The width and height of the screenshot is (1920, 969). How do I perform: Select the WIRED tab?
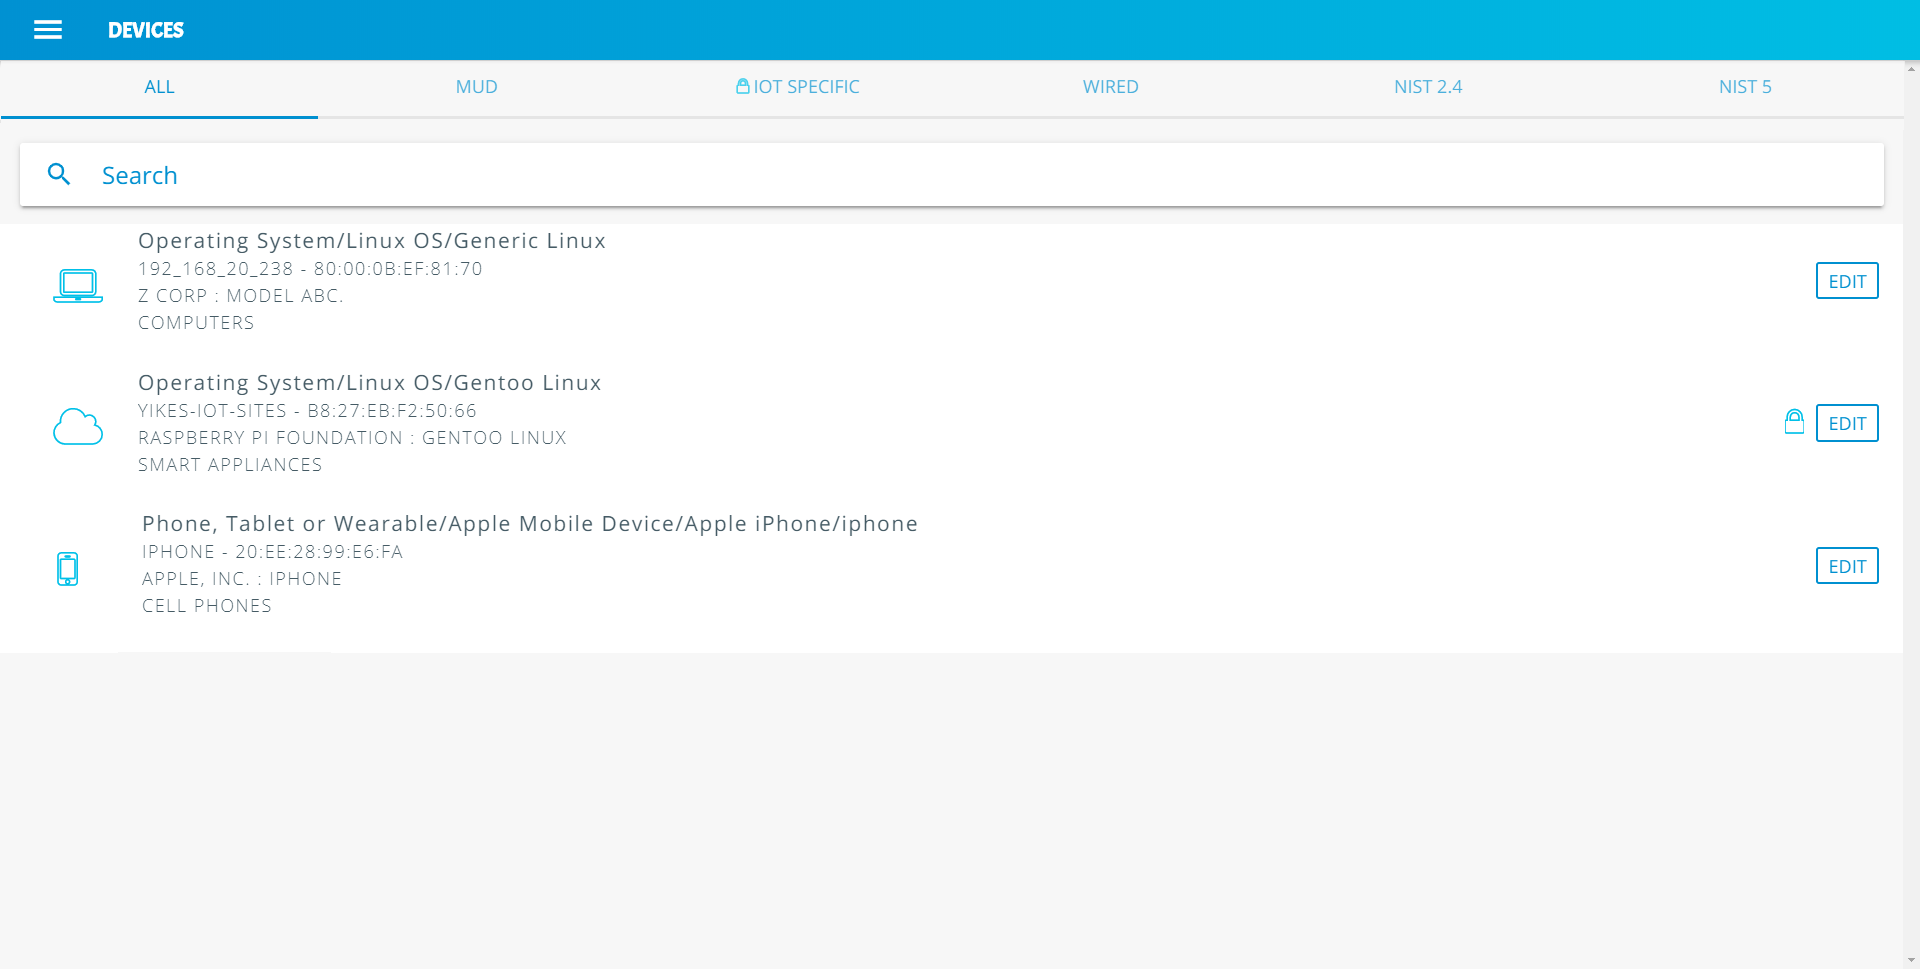pos(1110,87)
